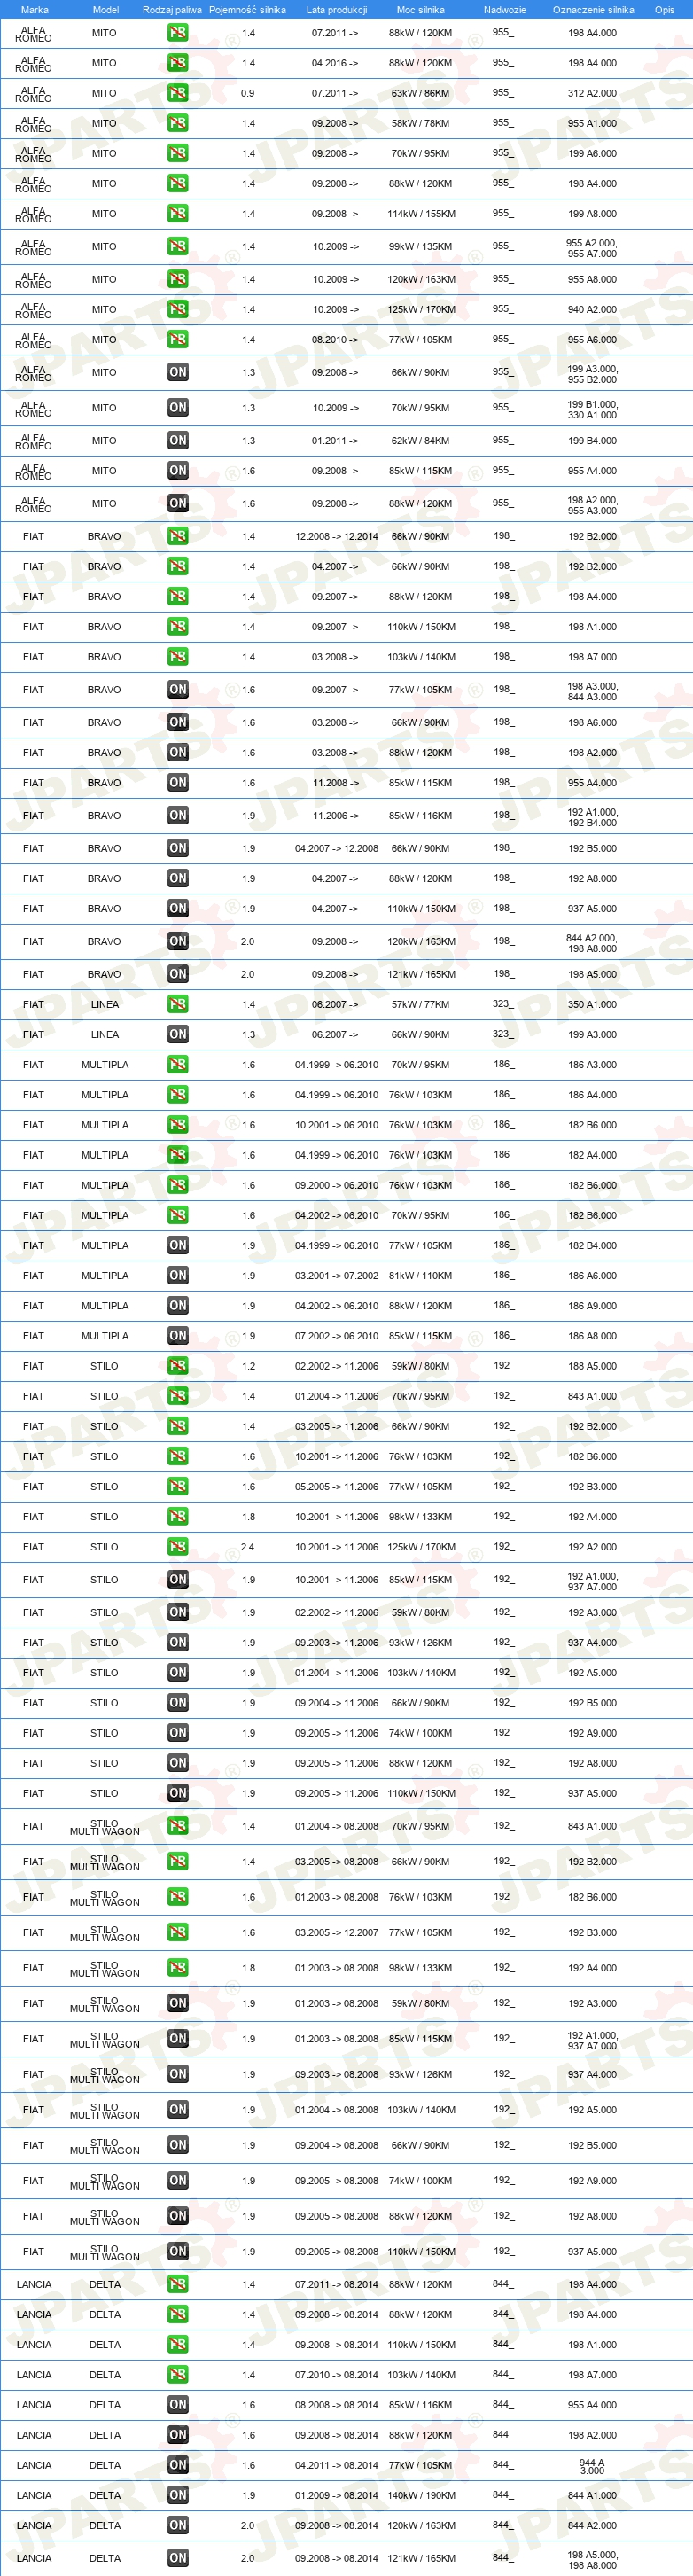
Task: Click the petrol icon in Mito 0.9 row
Action: coord(178,93)
